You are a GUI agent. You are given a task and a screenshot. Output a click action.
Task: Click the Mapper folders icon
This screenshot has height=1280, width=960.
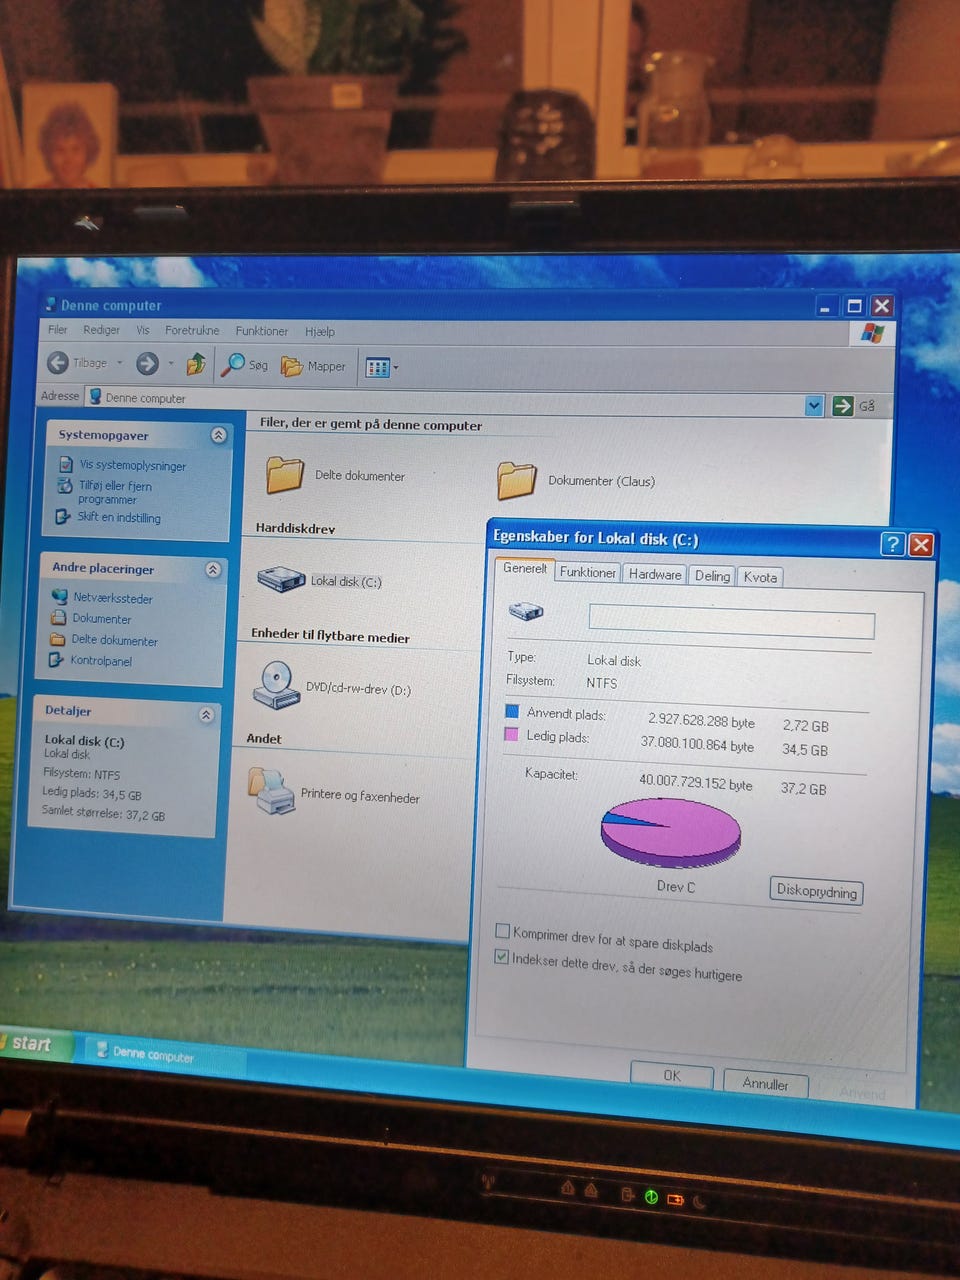292,366
